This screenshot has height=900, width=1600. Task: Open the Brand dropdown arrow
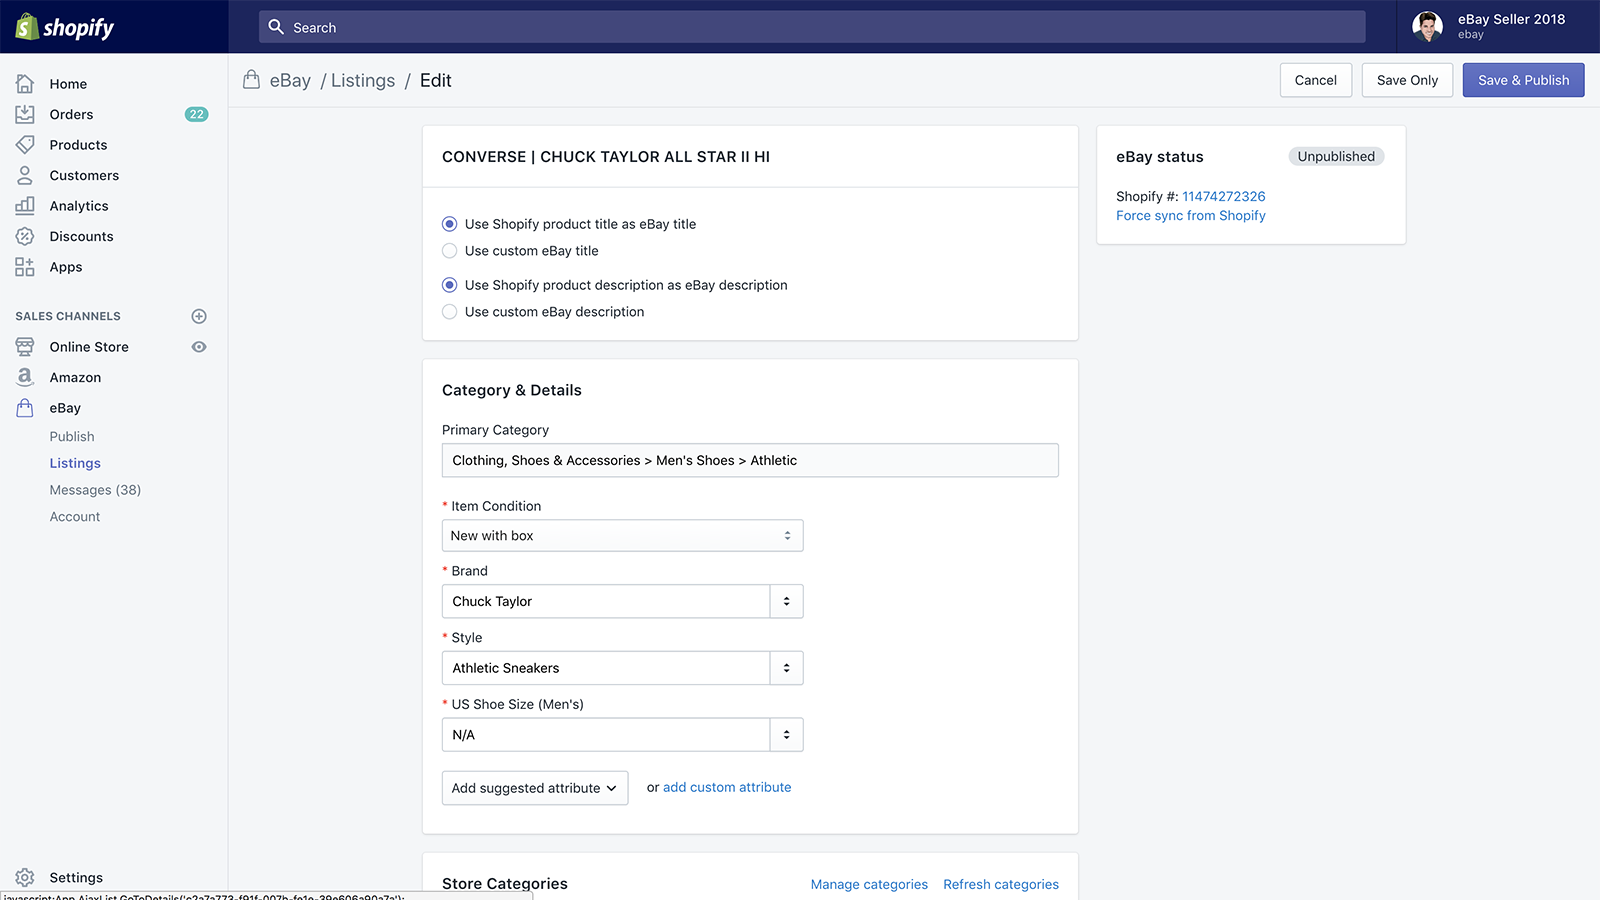(x=787, y=601)
